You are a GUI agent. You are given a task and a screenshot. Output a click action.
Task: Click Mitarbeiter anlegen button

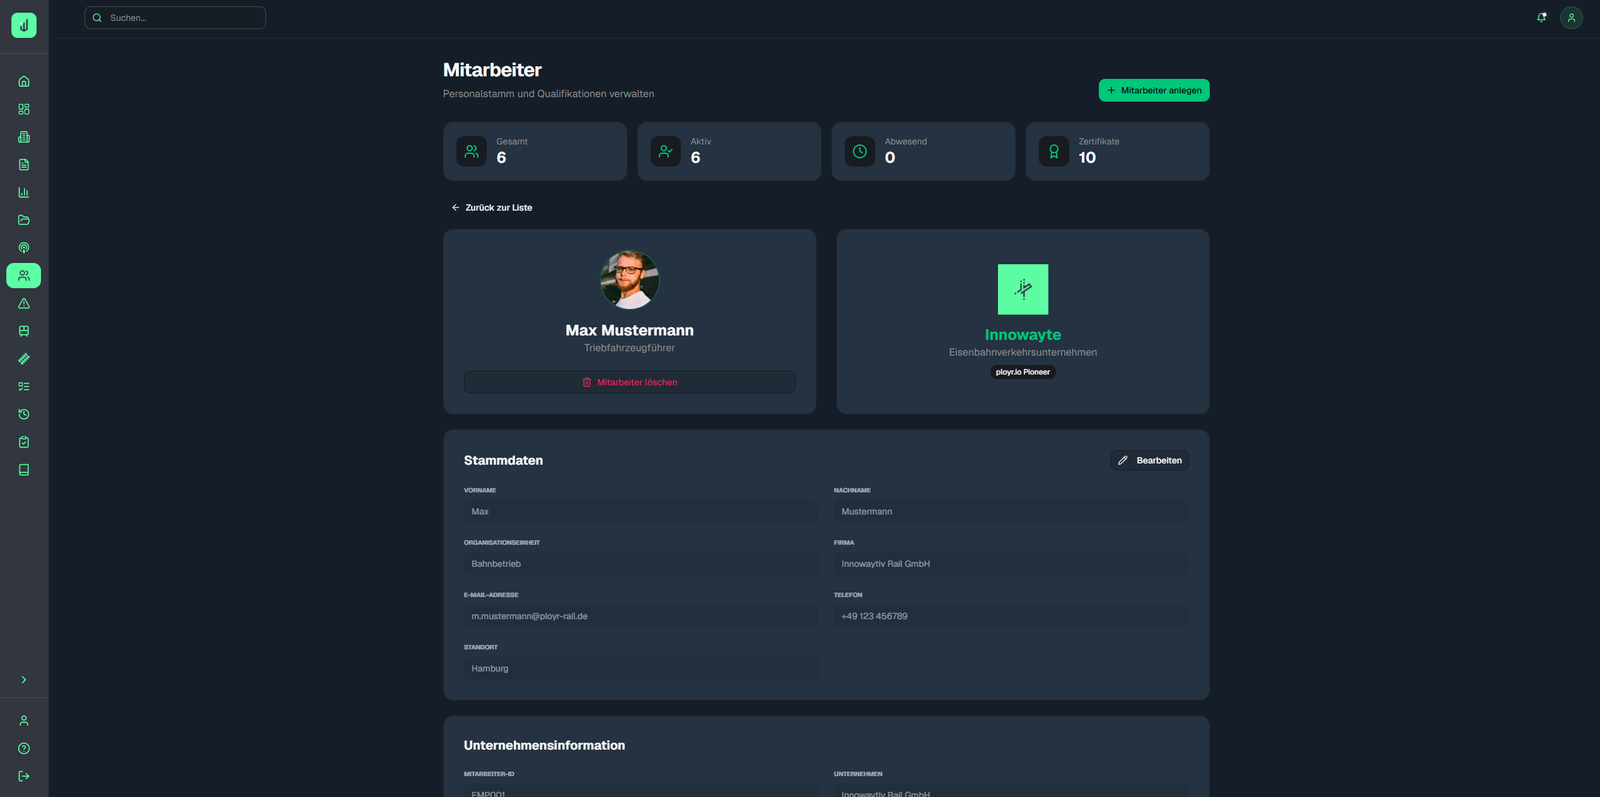(x=1154, y=90)
